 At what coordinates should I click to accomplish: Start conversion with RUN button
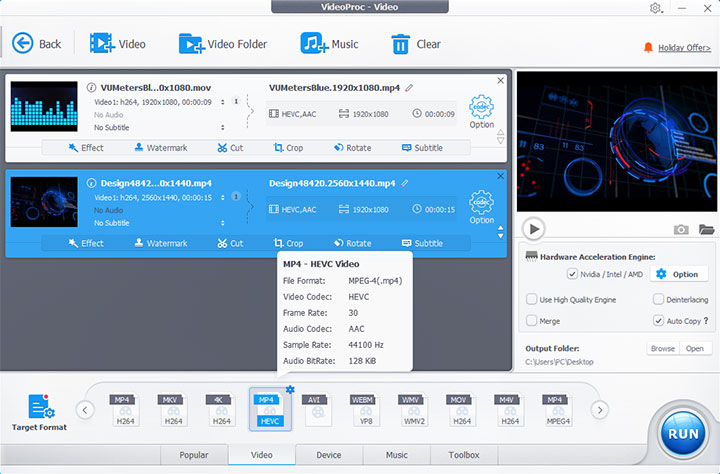[683, 434]
